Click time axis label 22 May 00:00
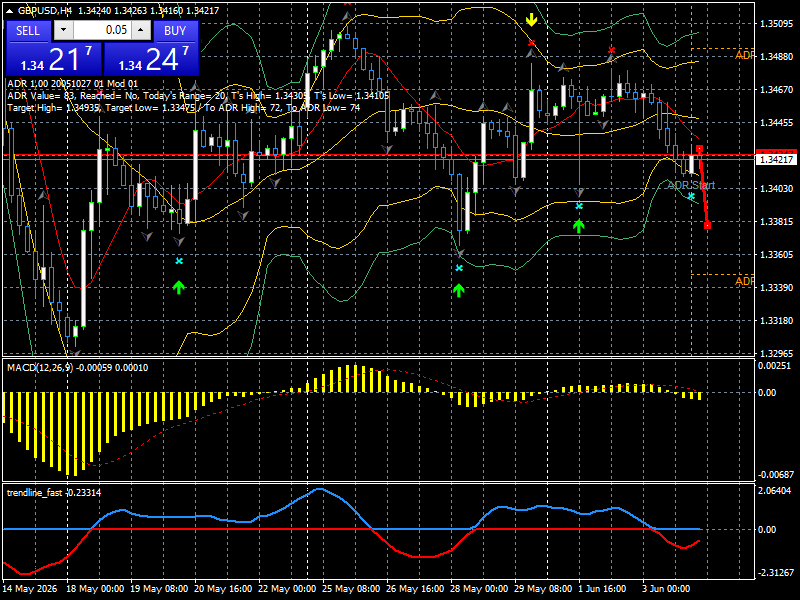 [287, 588]
